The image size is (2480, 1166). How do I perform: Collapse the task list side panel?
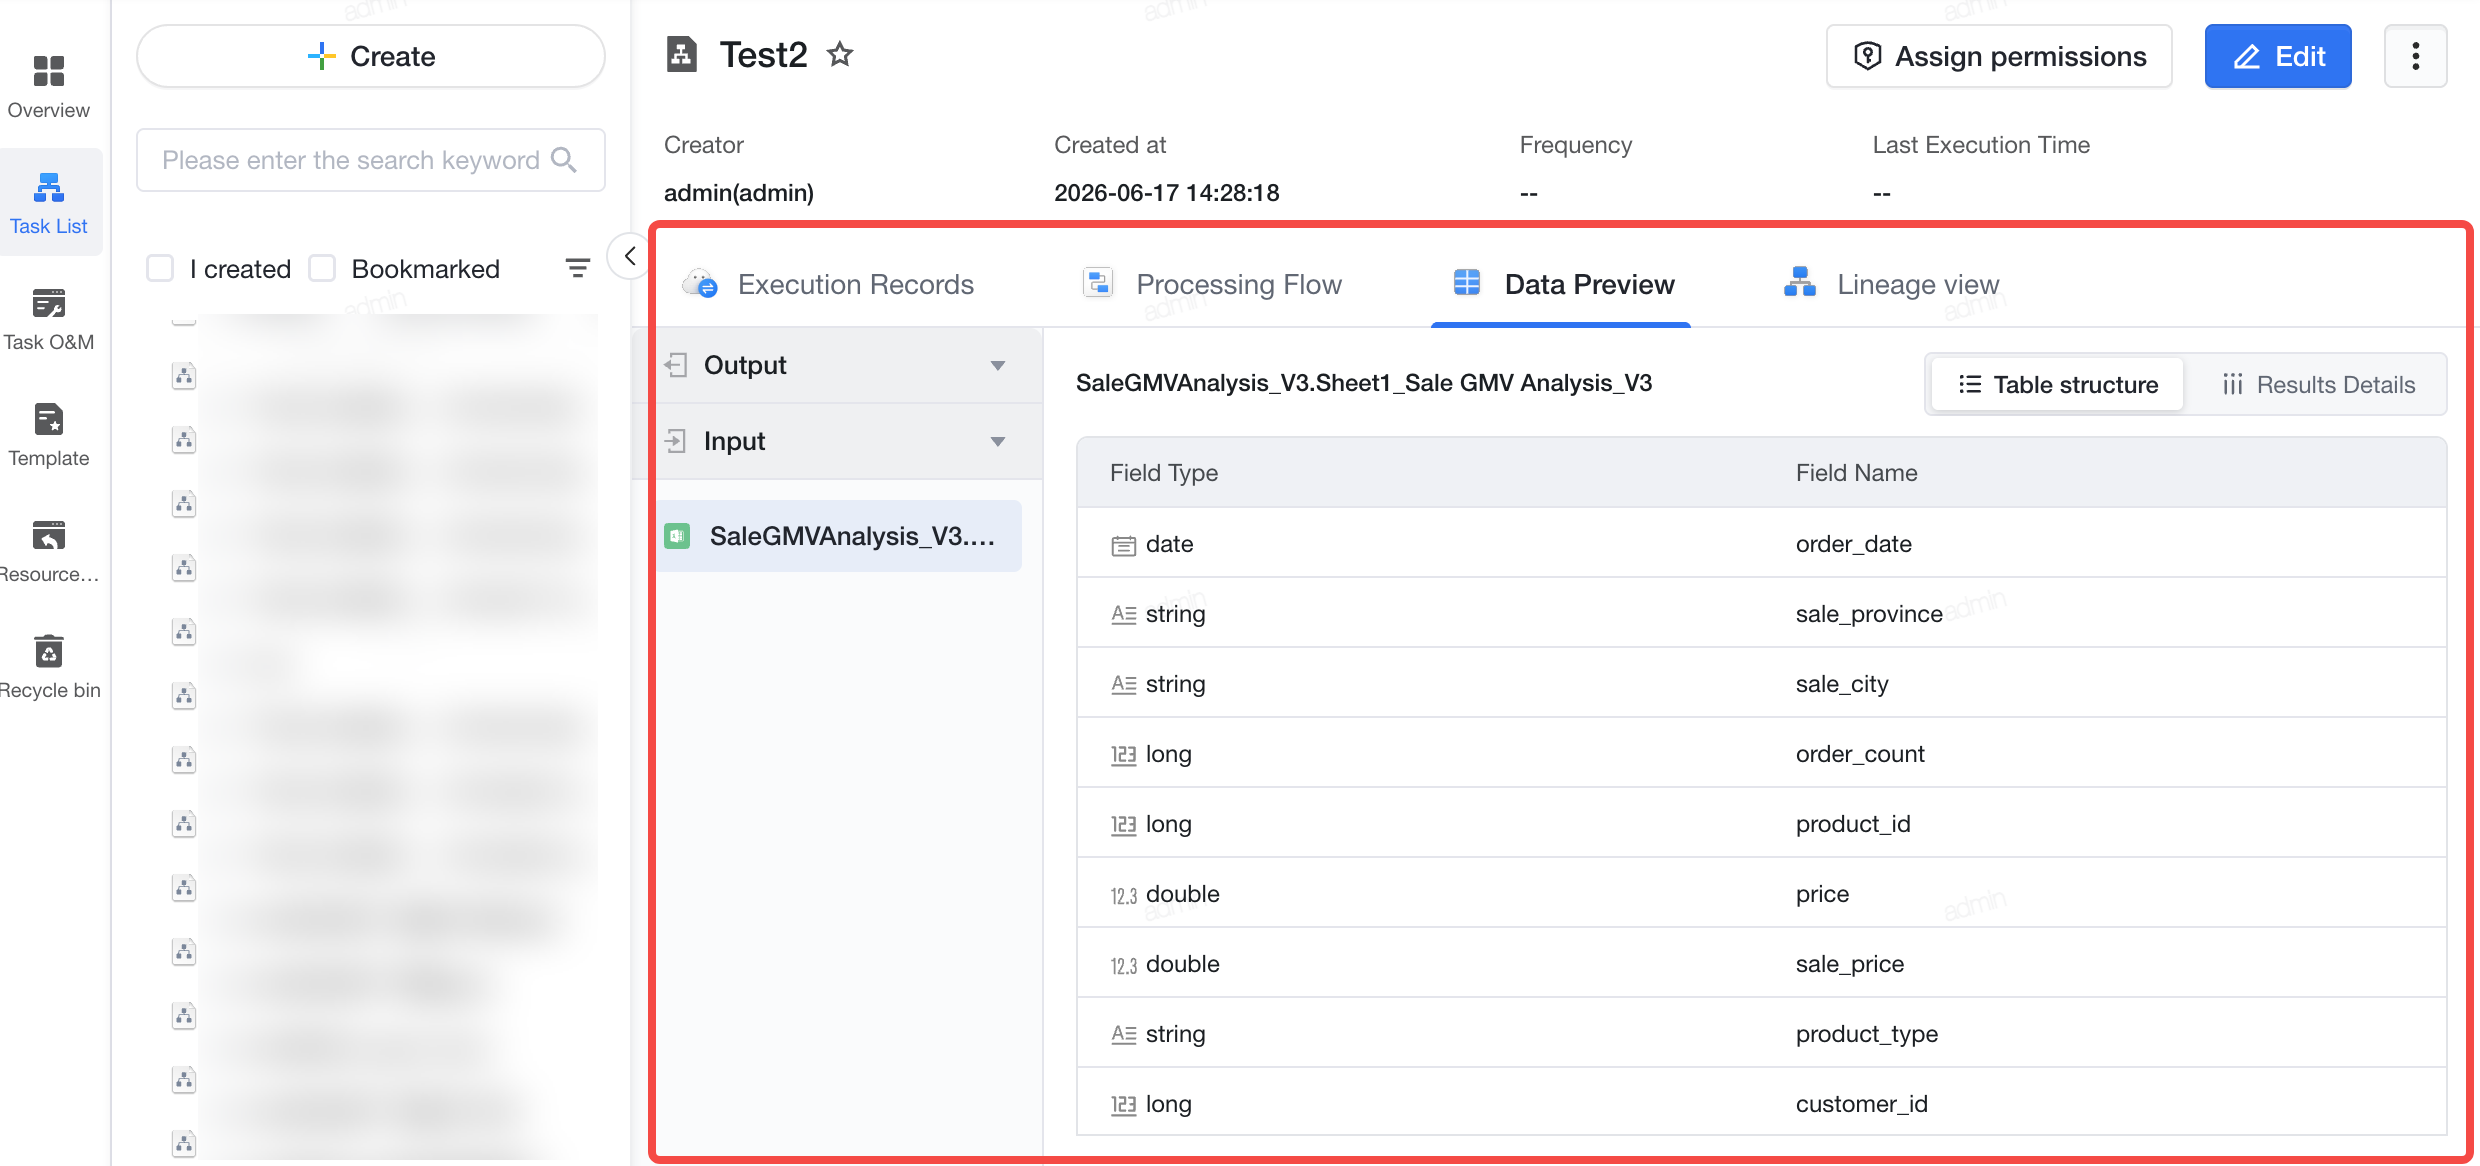tap(629, 257)
